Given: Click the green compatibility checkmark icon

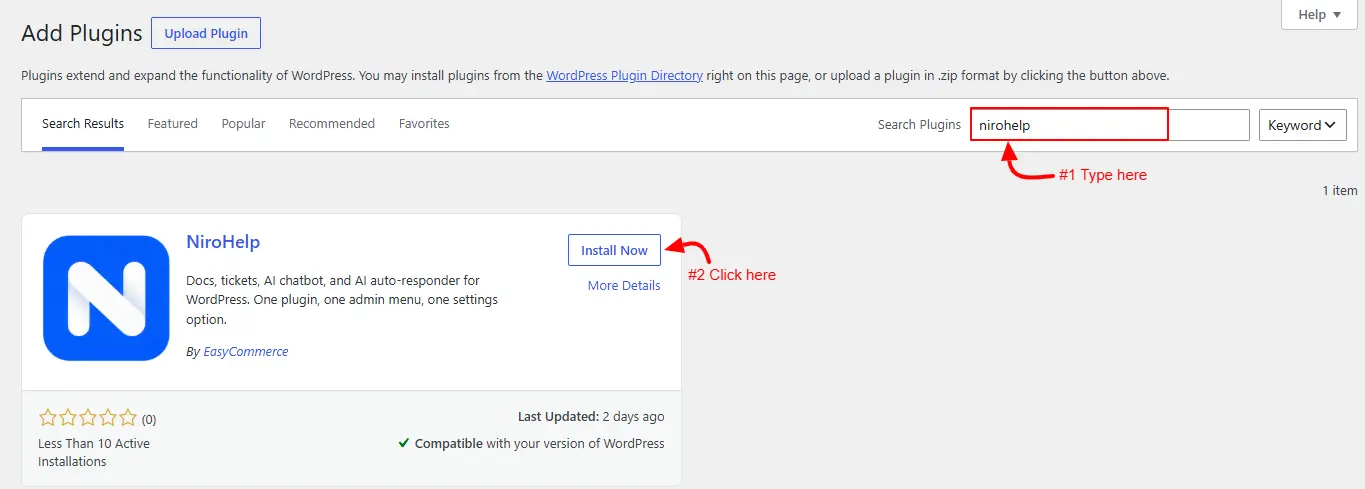Looking at the screenshot, I should tap(404, 443).
